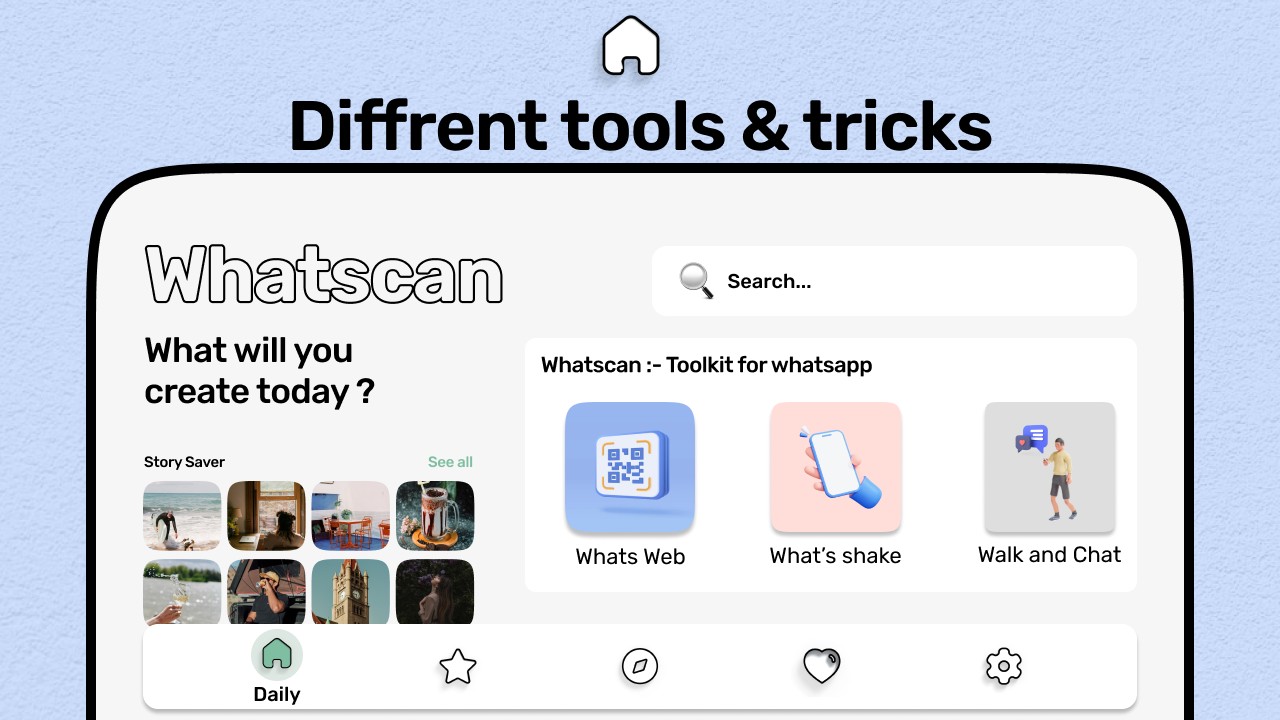The image size is (1280, 720).
Task: Open the Walk and Chat tool
Action: pos(1050,467)
